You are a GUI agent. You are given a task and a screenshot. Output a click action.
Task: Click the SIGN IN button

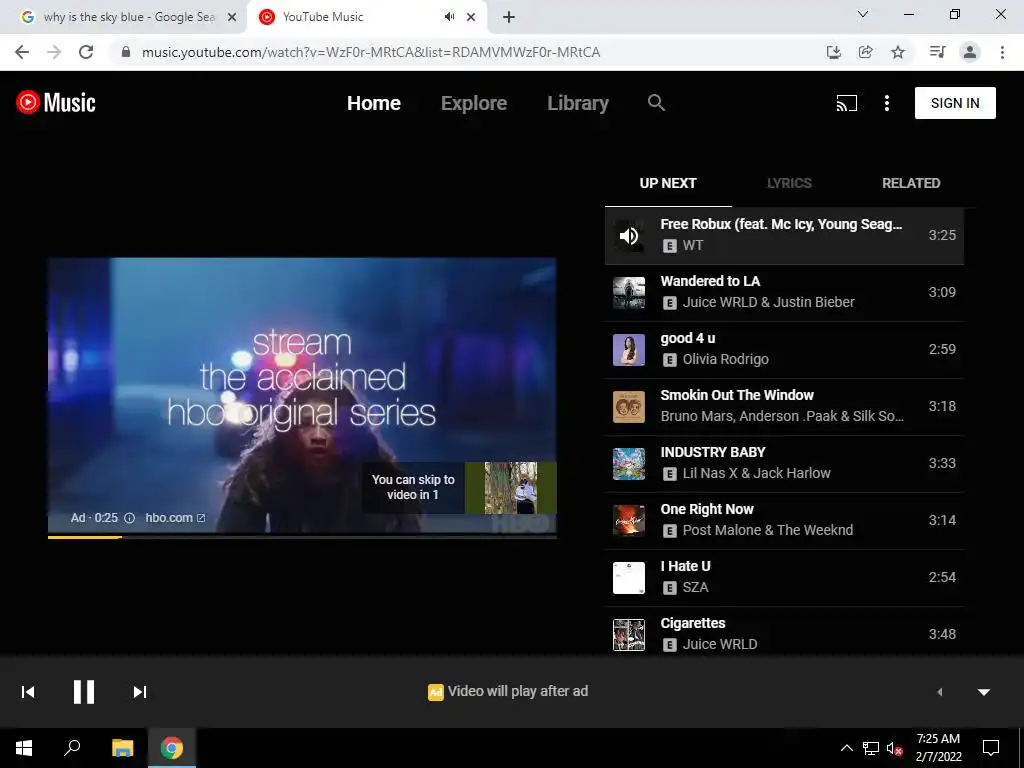tap(955, 103)
